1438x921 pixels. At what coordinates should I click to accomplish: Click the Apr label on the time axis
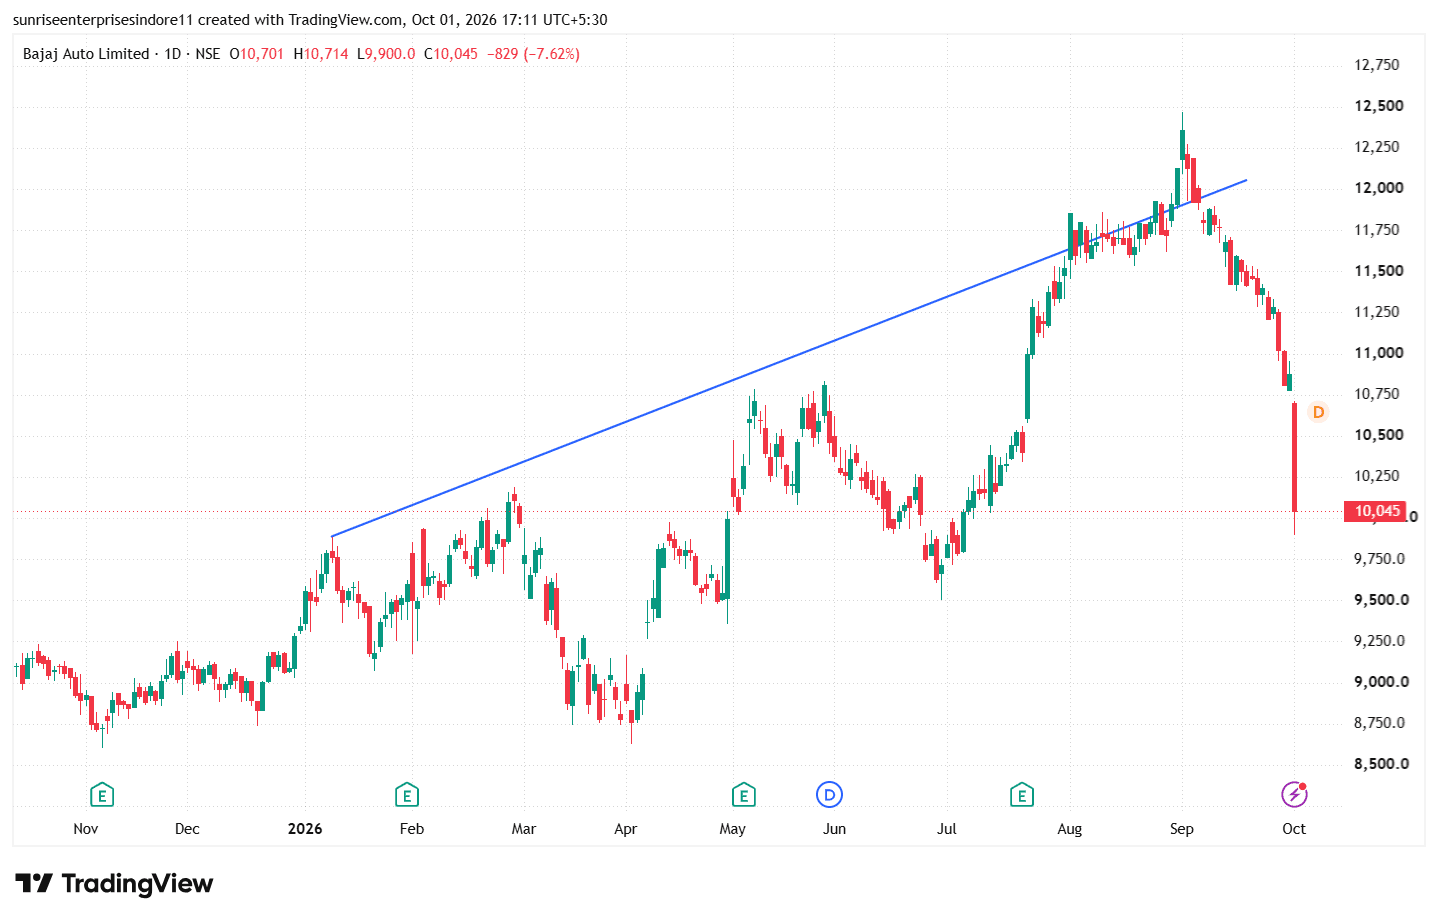point(626,829)
